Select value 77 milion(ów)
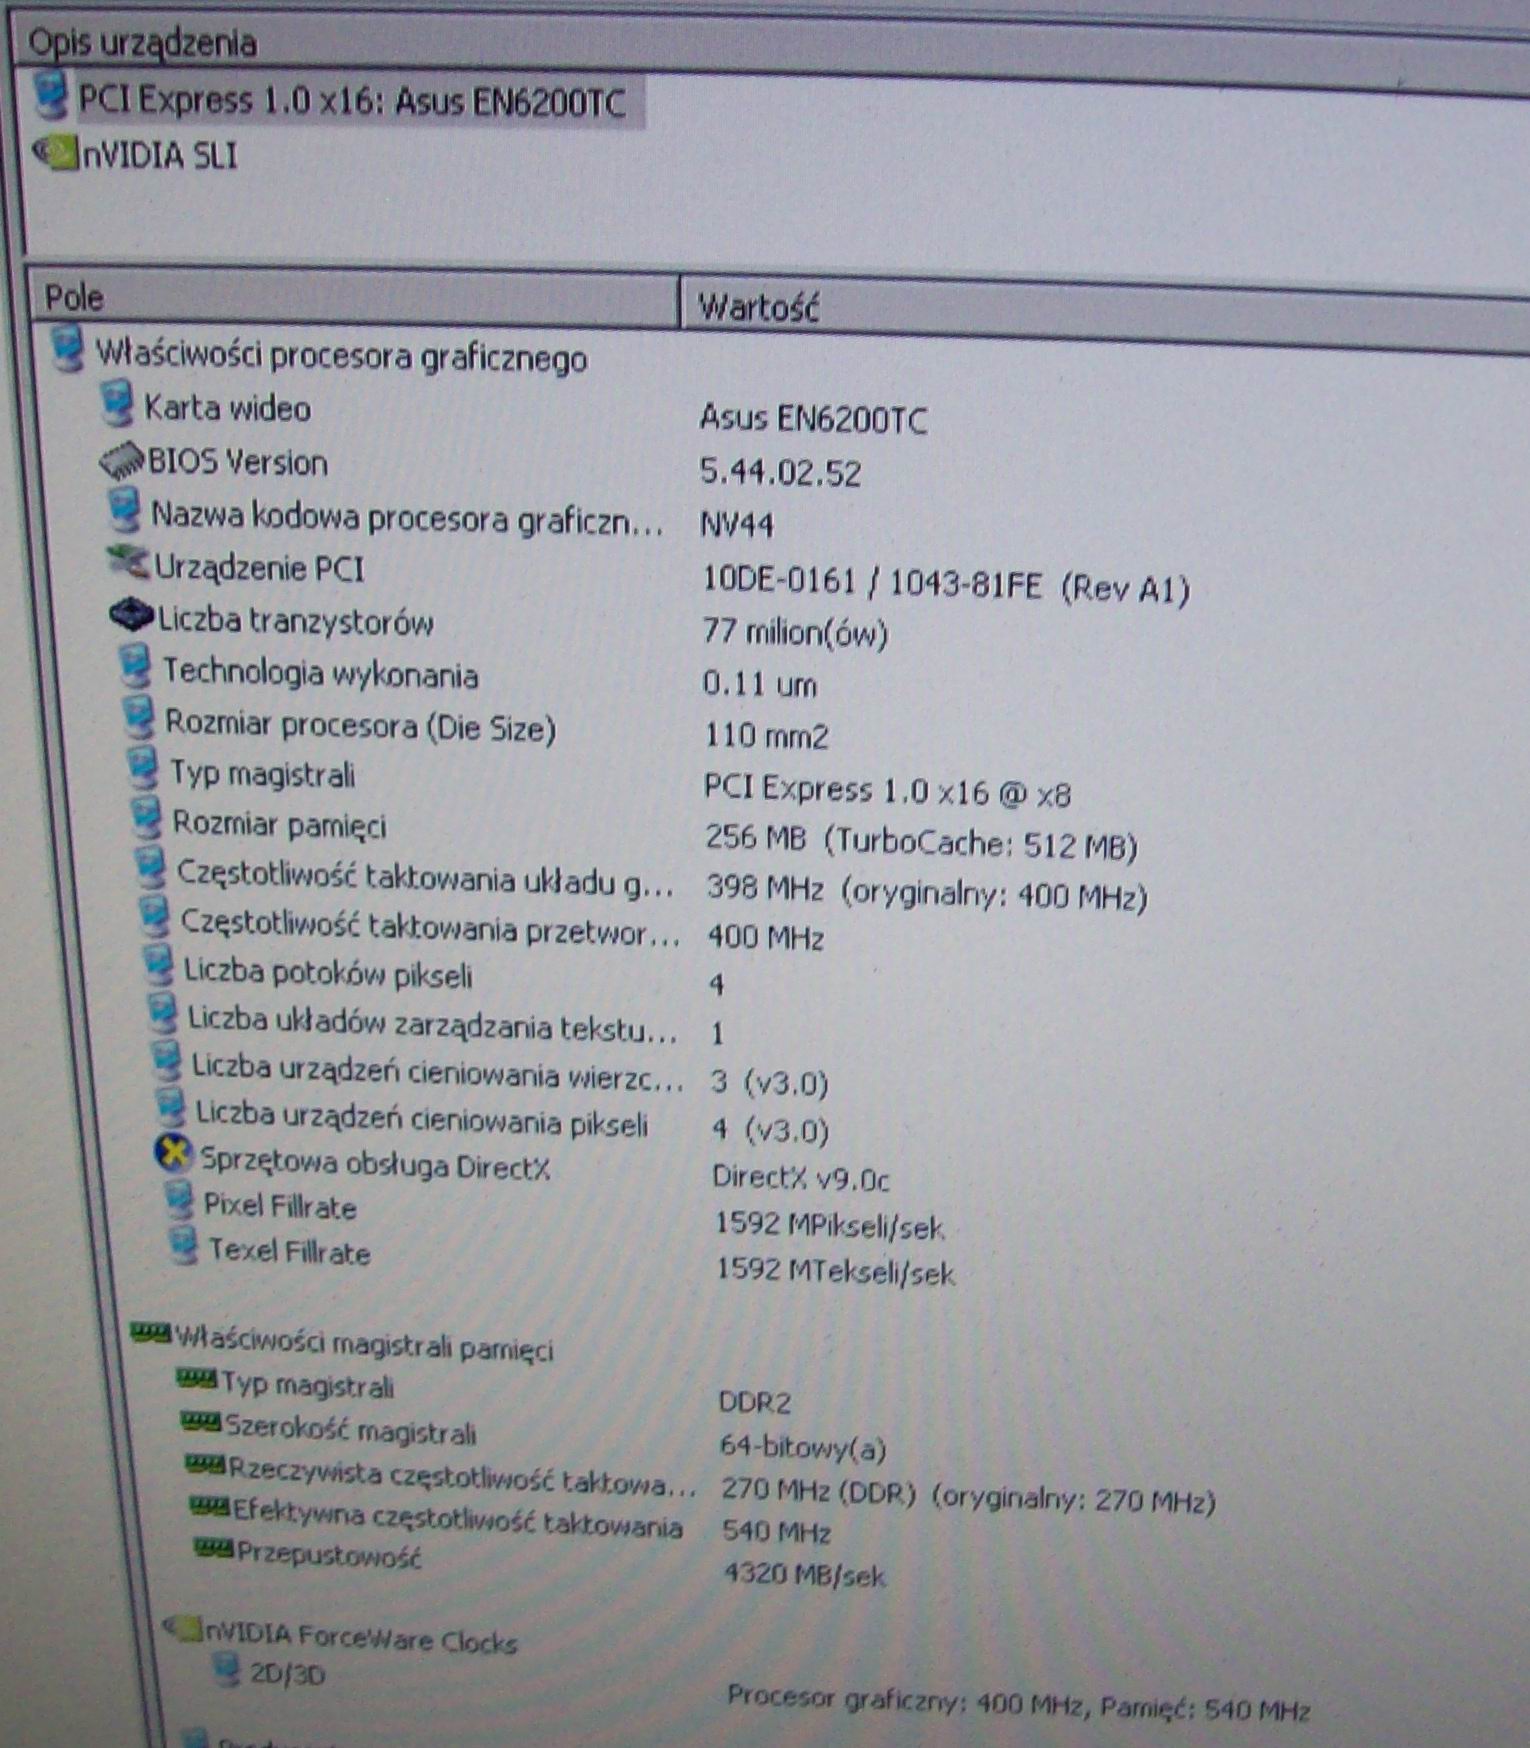 796,633
